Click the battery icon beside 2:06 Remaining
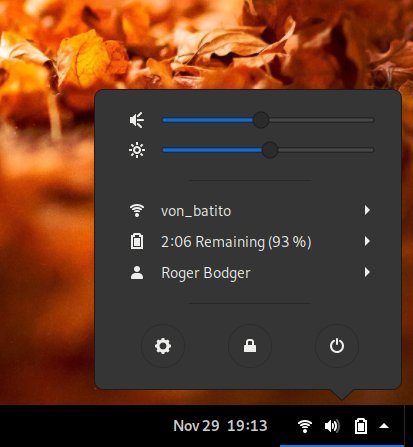The width and height of the screenshot is (413, 447). pos(137,241)
